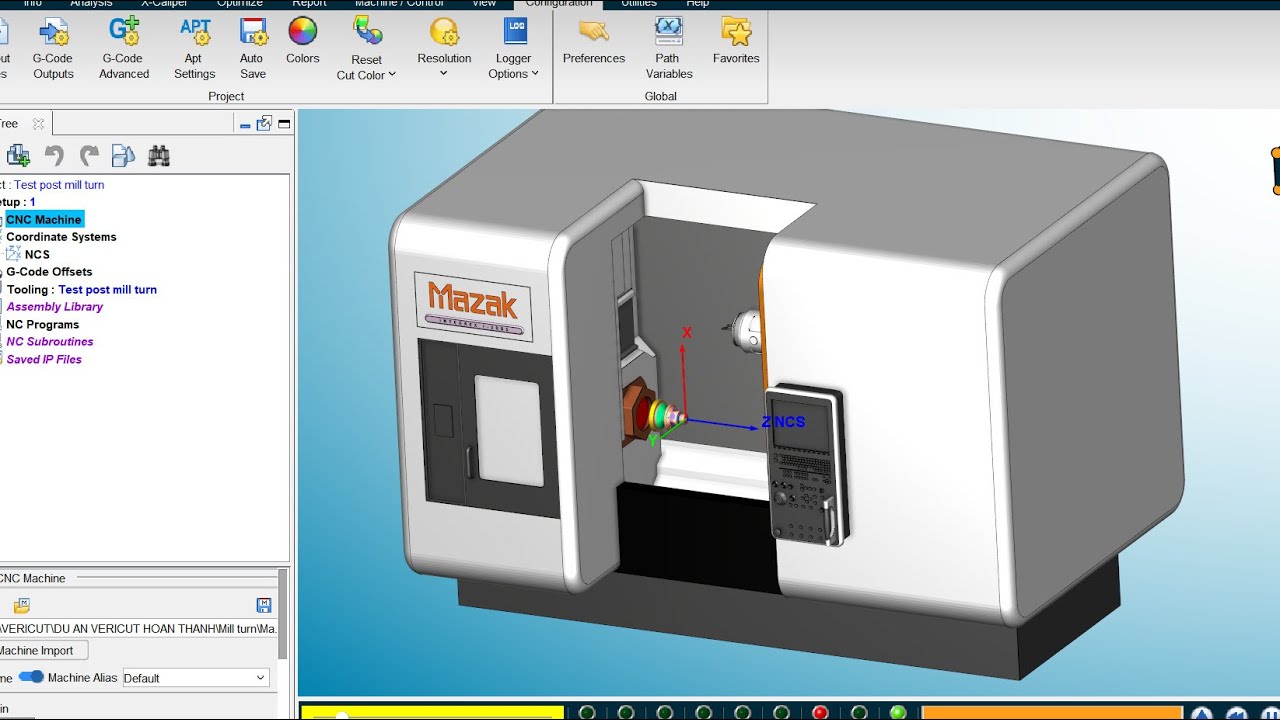Select Assembly Library in the tree
Screen dimensions: 1280x720
[54, 307]
